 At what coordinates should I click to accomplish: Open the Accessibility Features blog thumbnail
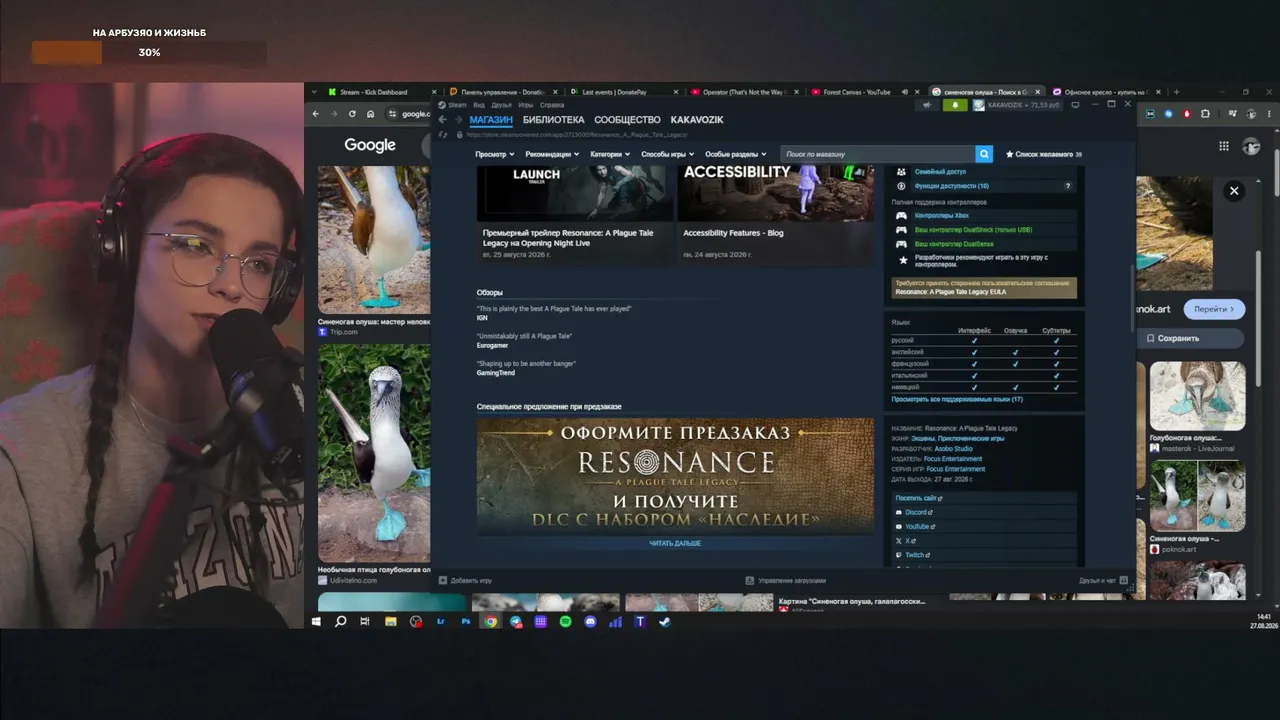[x=775, y=193]
